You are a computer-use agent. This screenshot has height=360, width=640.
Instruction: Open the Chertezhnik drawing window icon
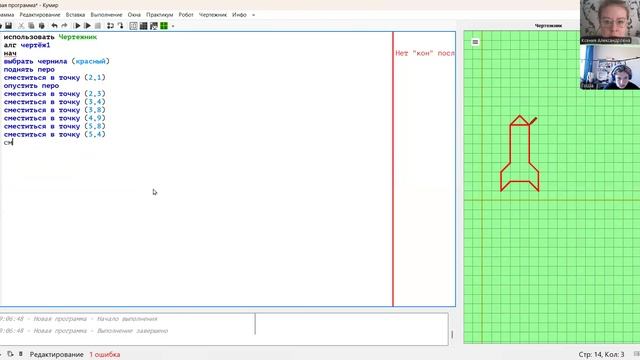click(154, 26)
